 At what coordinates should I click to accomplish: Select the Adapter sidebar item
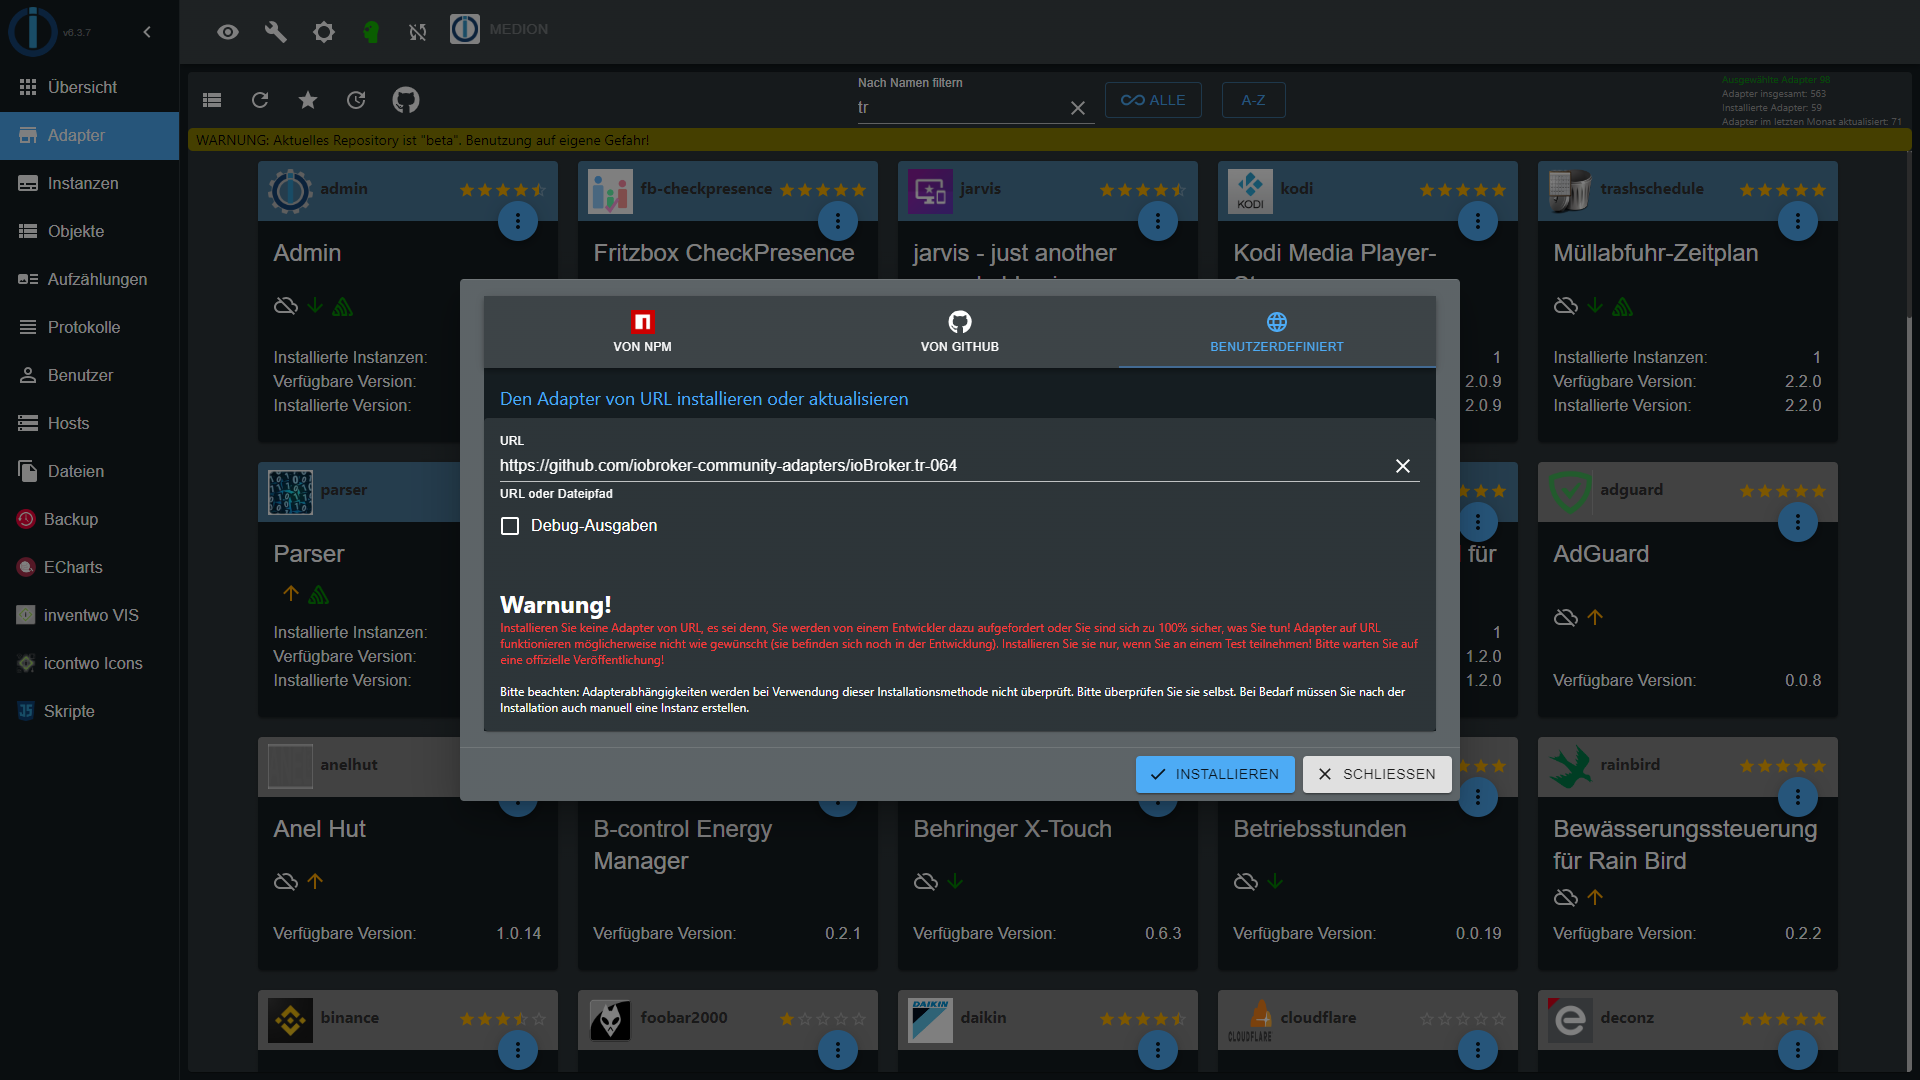pyautogui.click(x=90, y=136)
